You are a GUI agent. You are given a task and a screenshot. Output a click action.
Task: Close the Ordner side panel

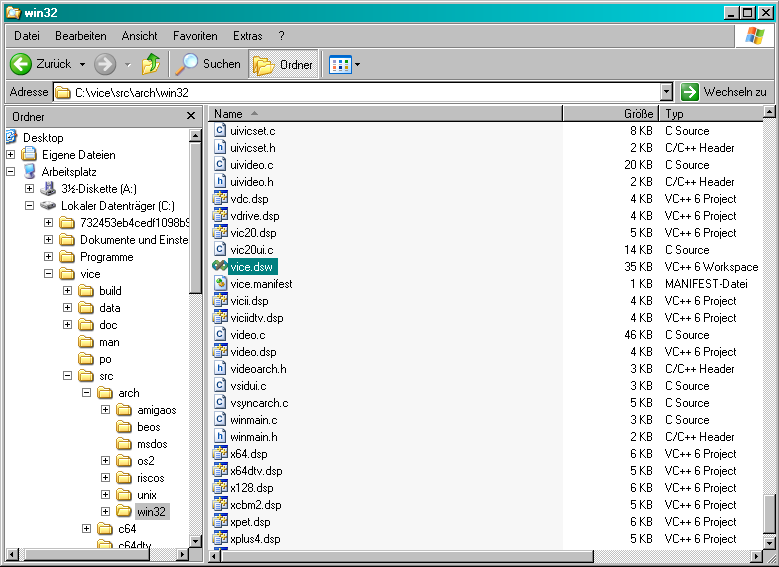(x=191, y=116)
